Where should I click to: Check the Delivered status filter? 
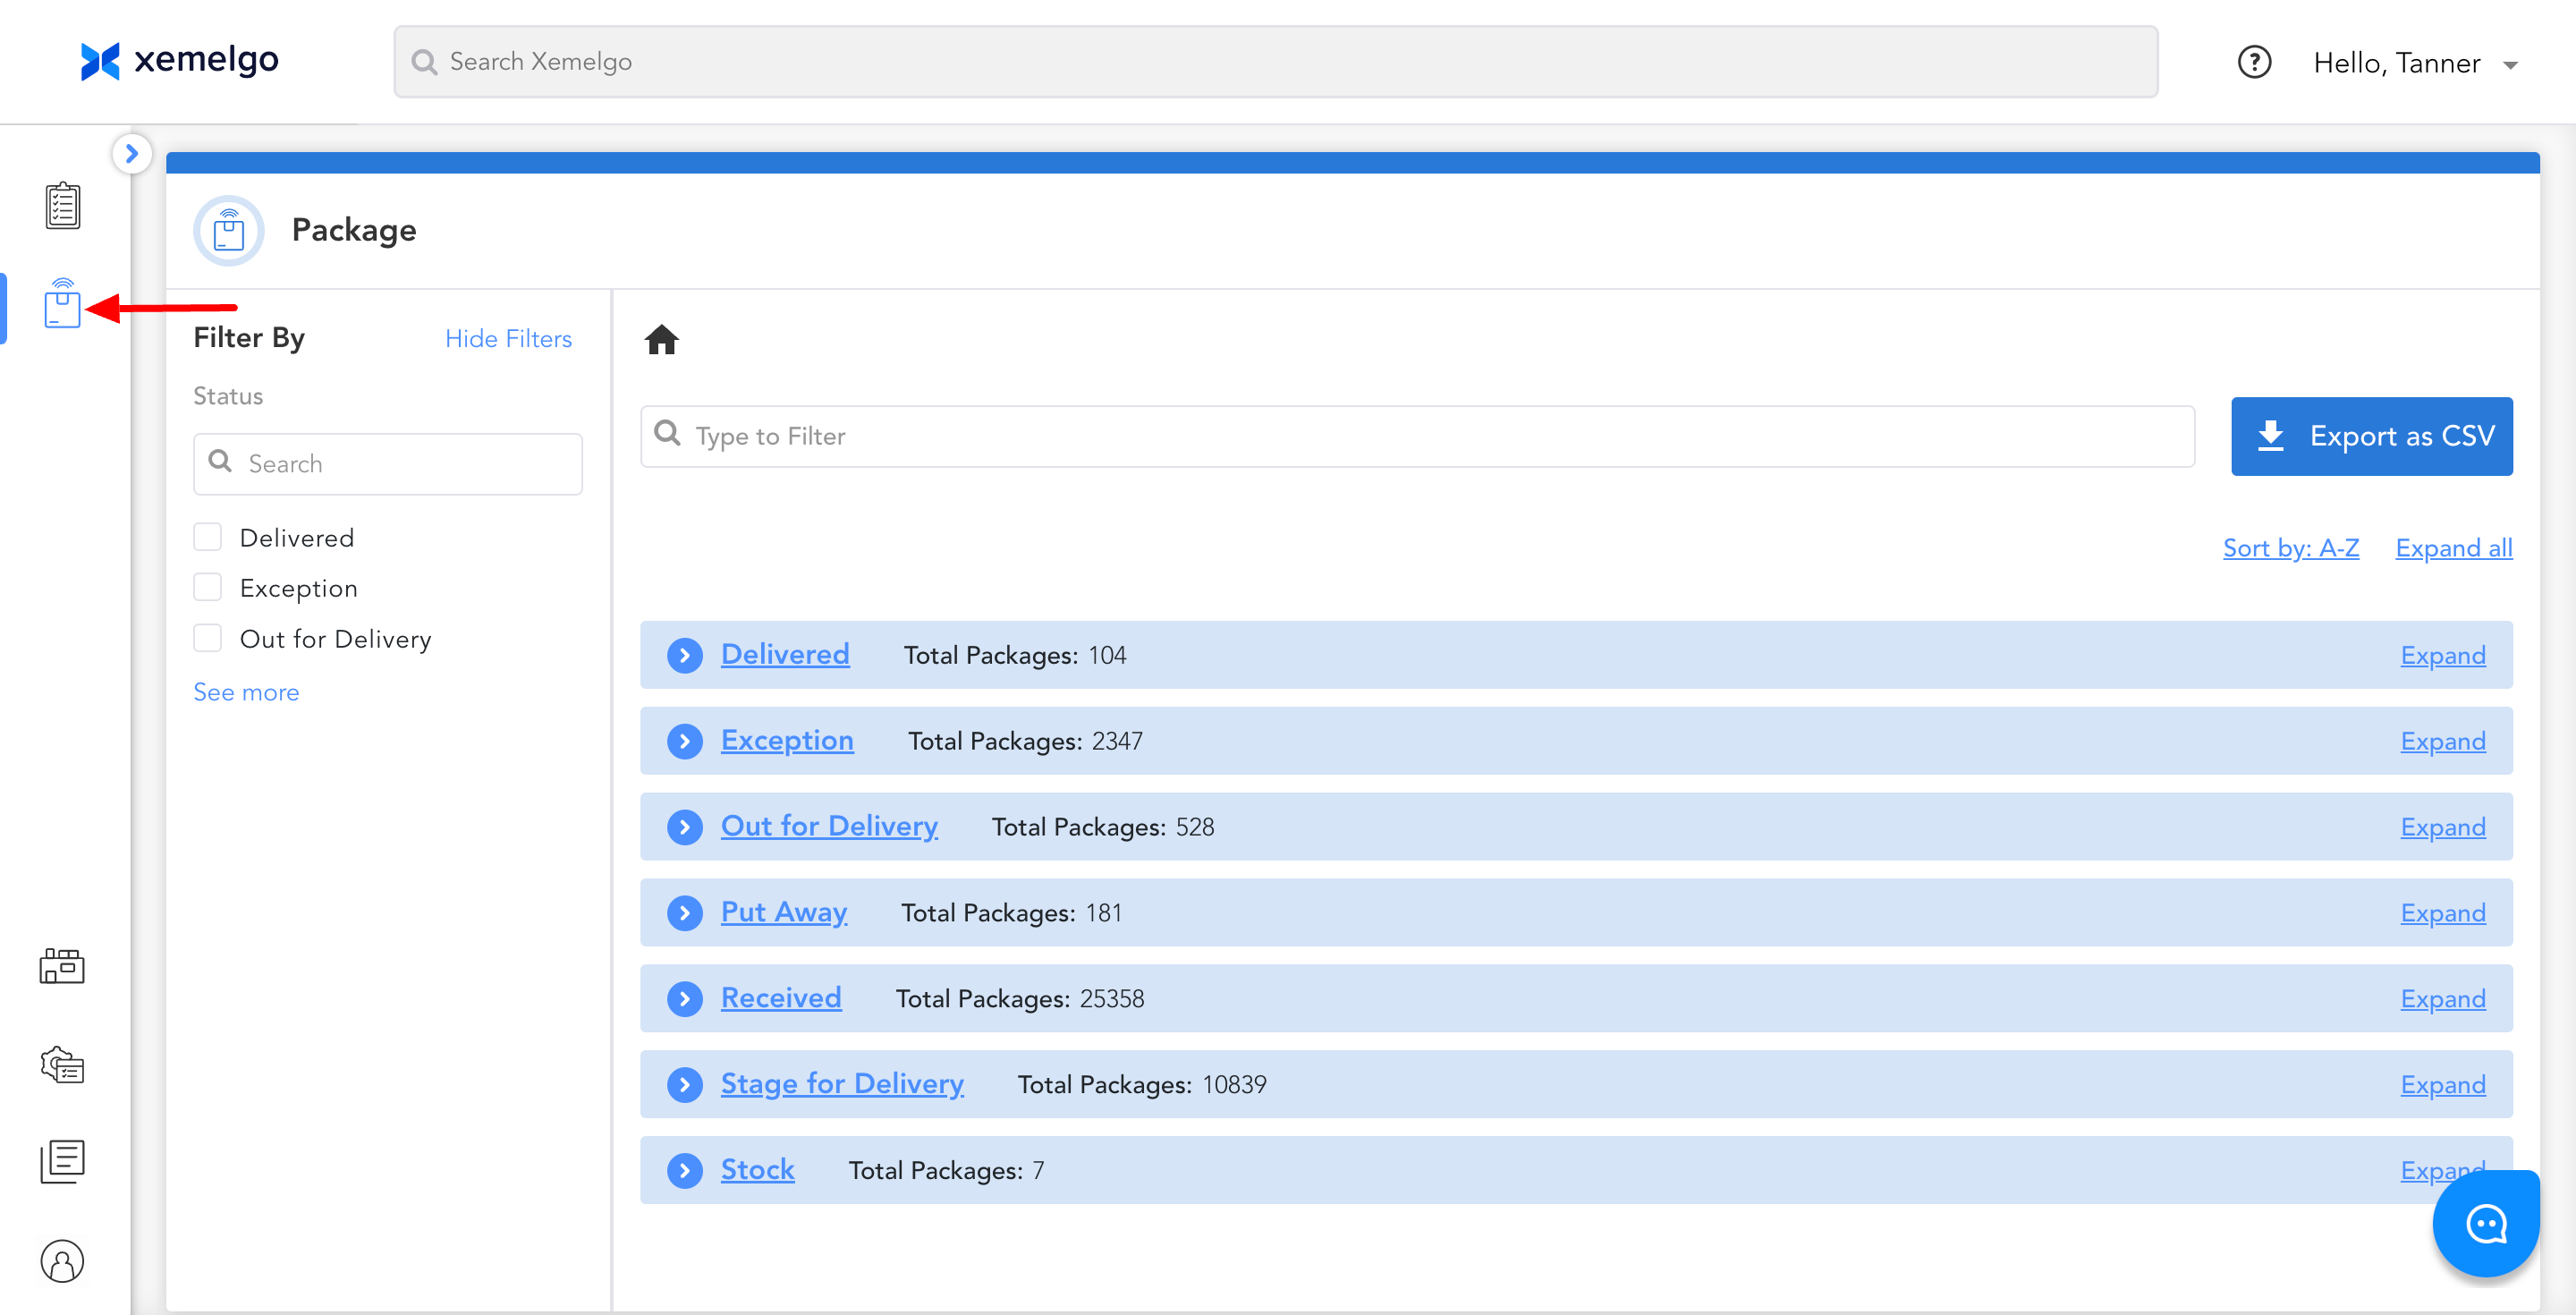click(208, 538)
